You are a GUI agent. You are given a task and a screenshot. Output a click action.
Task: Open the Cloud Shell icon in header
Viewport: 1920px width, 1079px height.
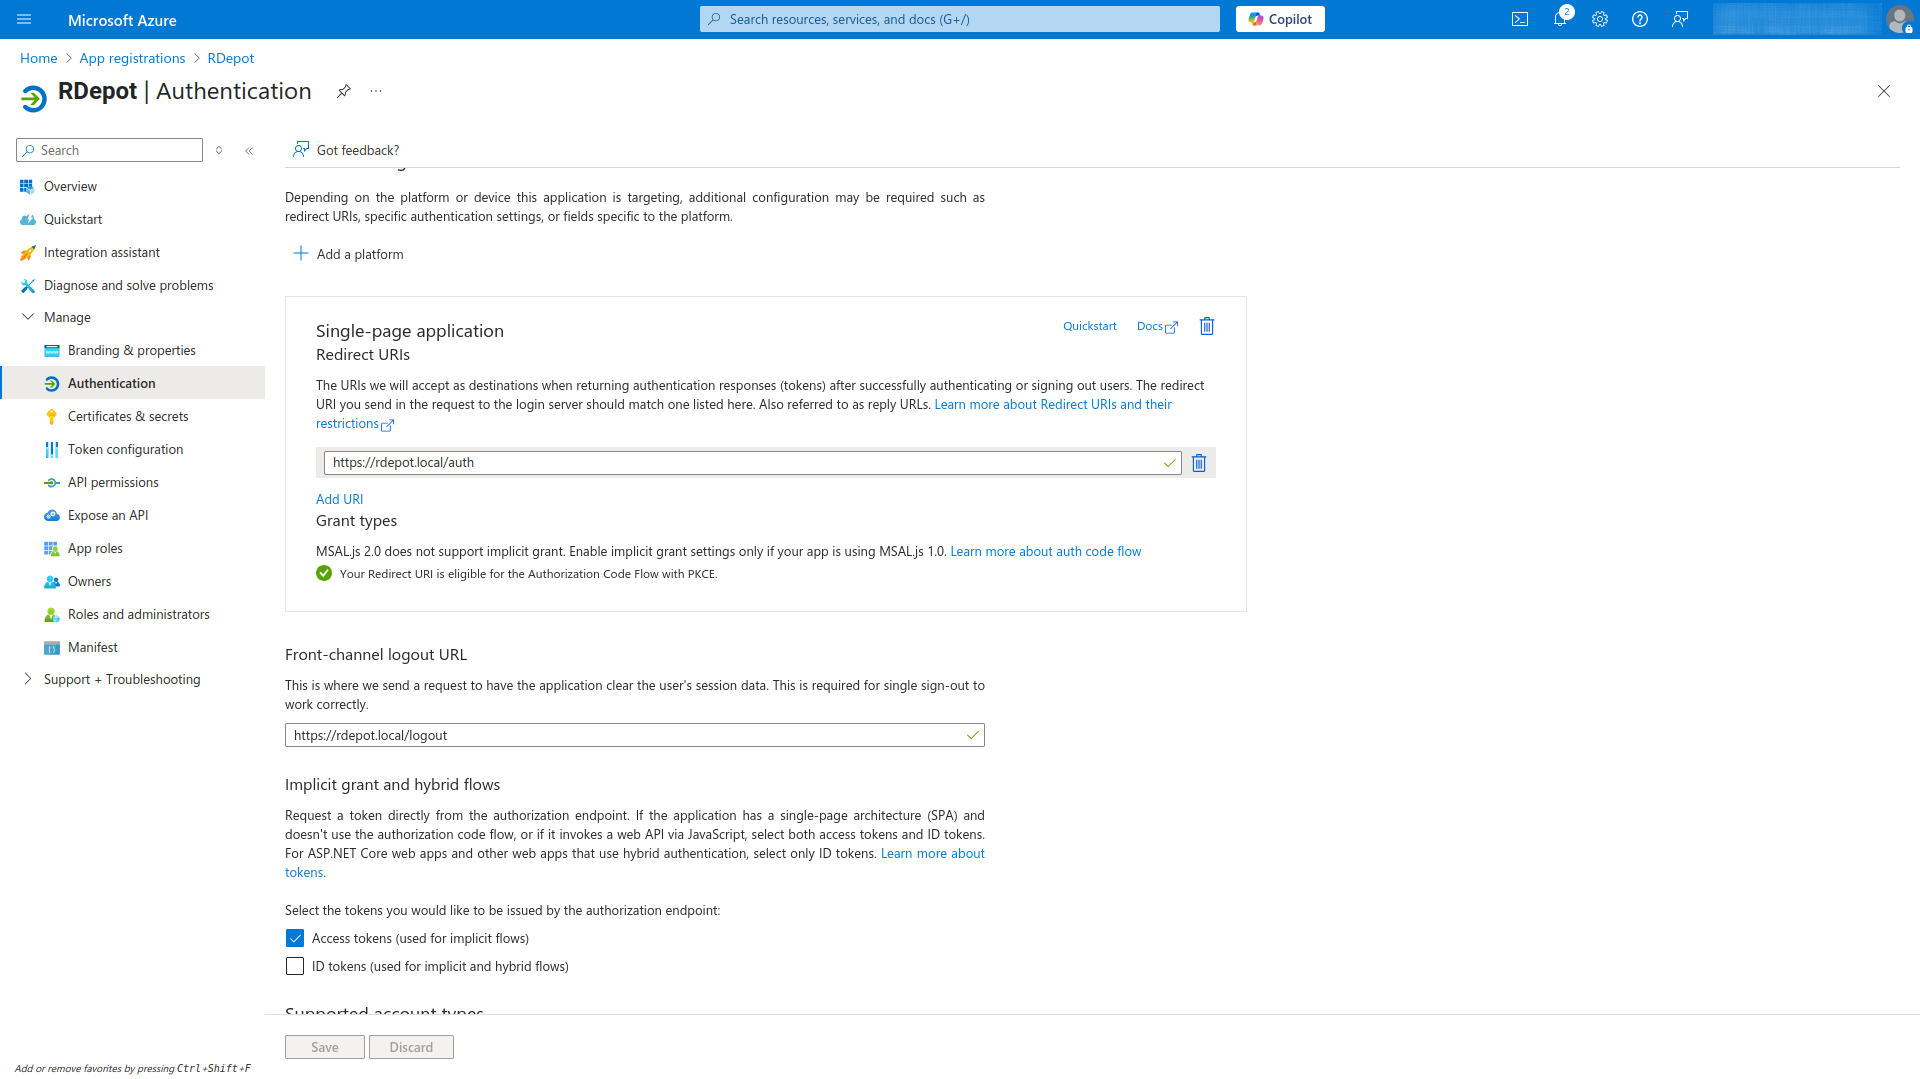click(x=1519, y=19)
